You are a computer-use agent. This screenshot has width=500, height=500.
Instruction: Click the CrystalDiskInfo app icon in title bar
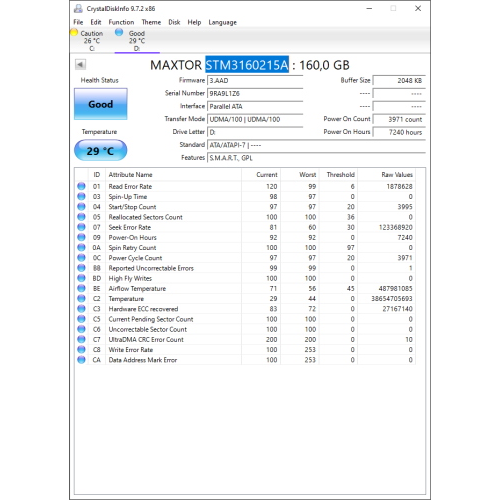(78, 9)
